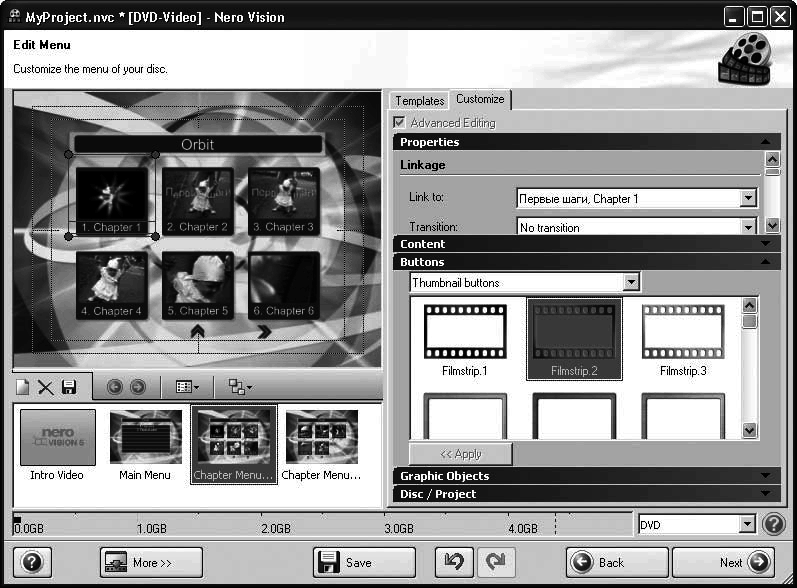Image resolution: width=797 pixels, height=588 pixels.
Task: Click help icon beside DVD dropdown
Action: coord(773,525)
